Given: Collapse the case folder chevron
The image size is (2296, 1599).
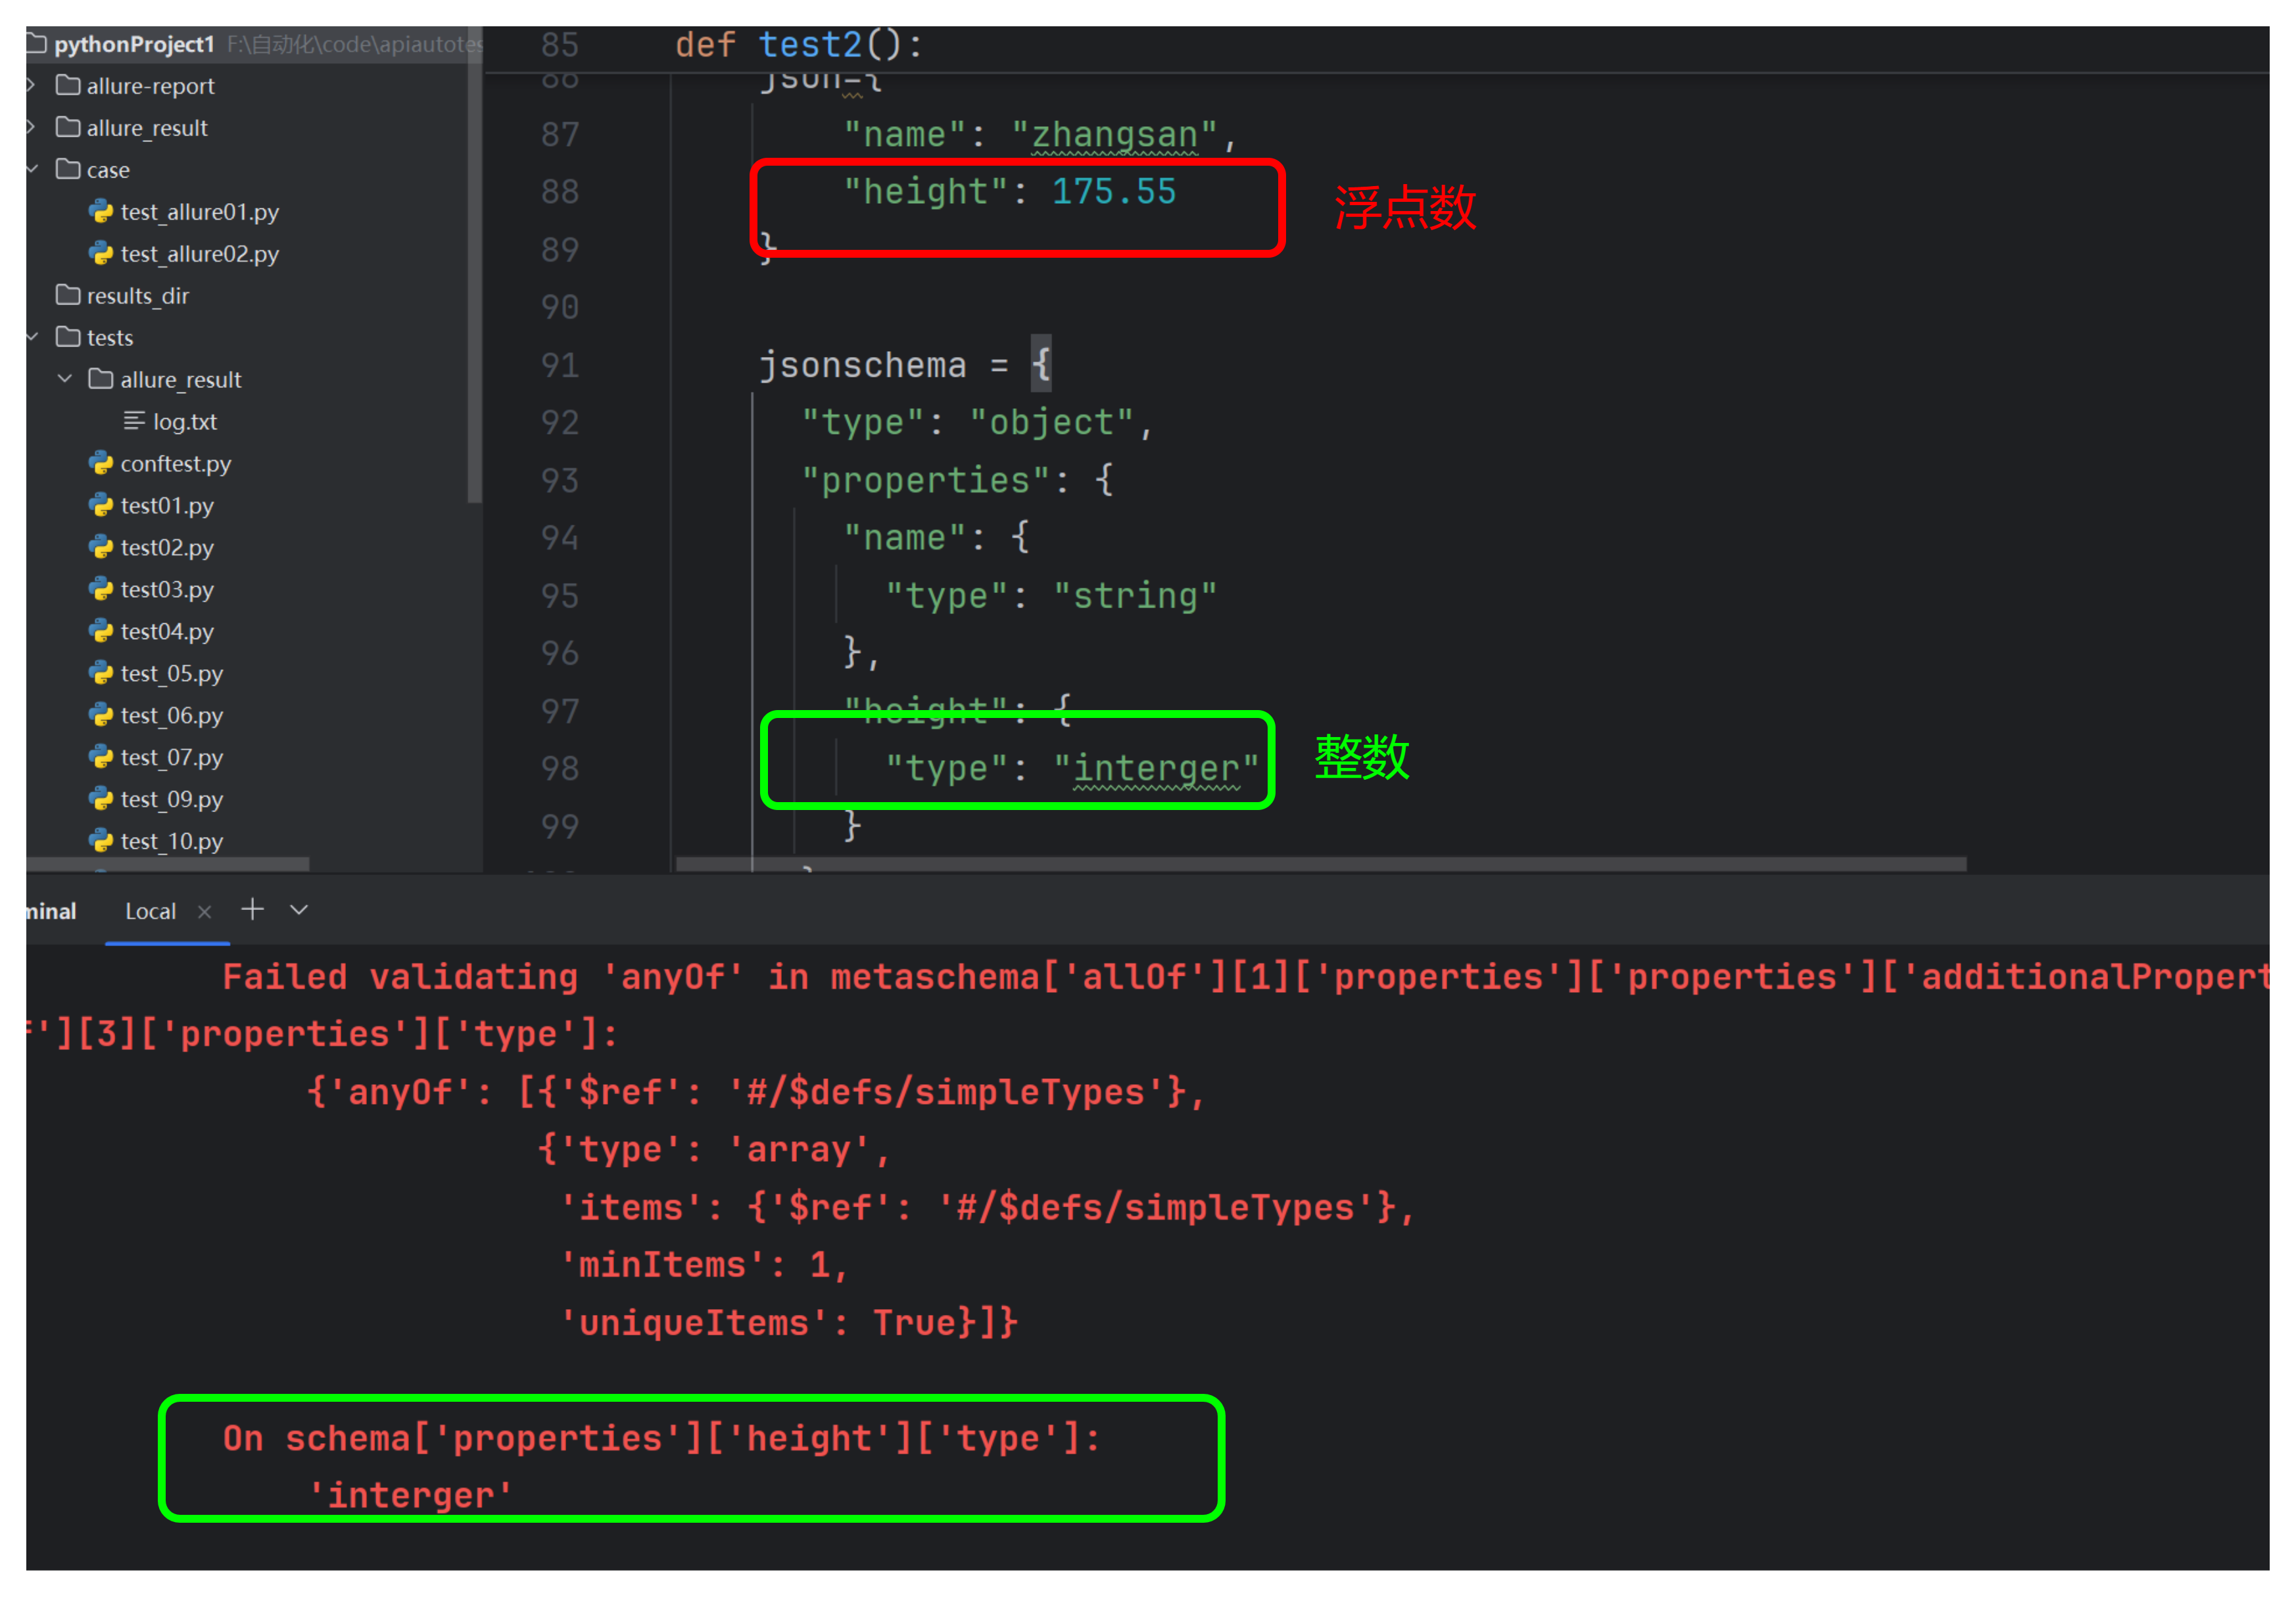Looking at the screenshot, I should pyautogui.click(x=32, y=169).
